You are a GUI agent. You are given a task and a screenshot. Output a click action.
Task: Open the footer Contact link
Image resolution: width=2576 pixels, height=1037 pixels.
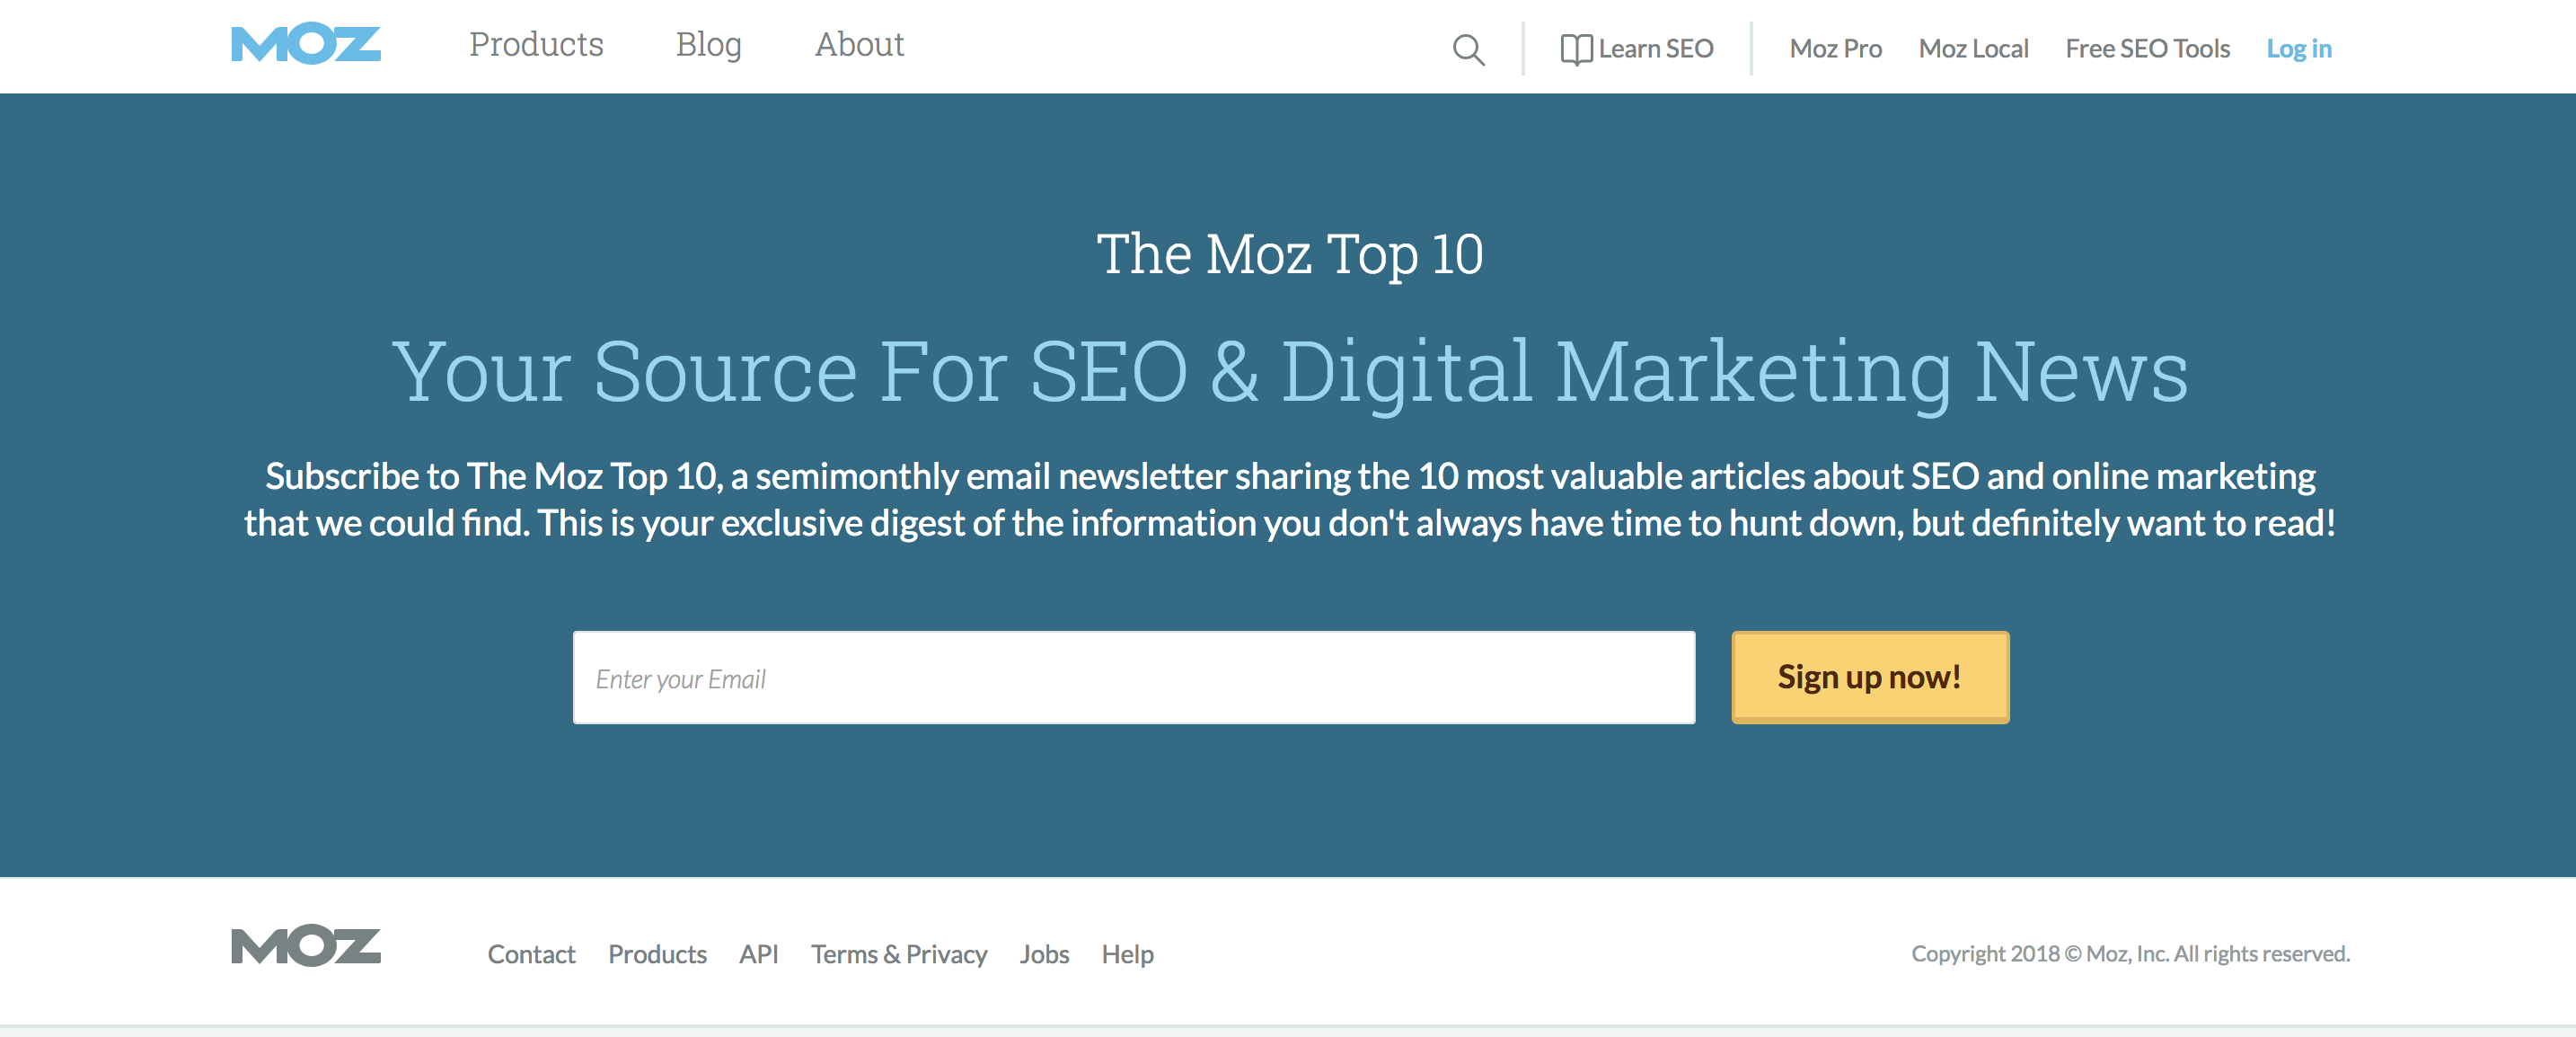[531, 955]
